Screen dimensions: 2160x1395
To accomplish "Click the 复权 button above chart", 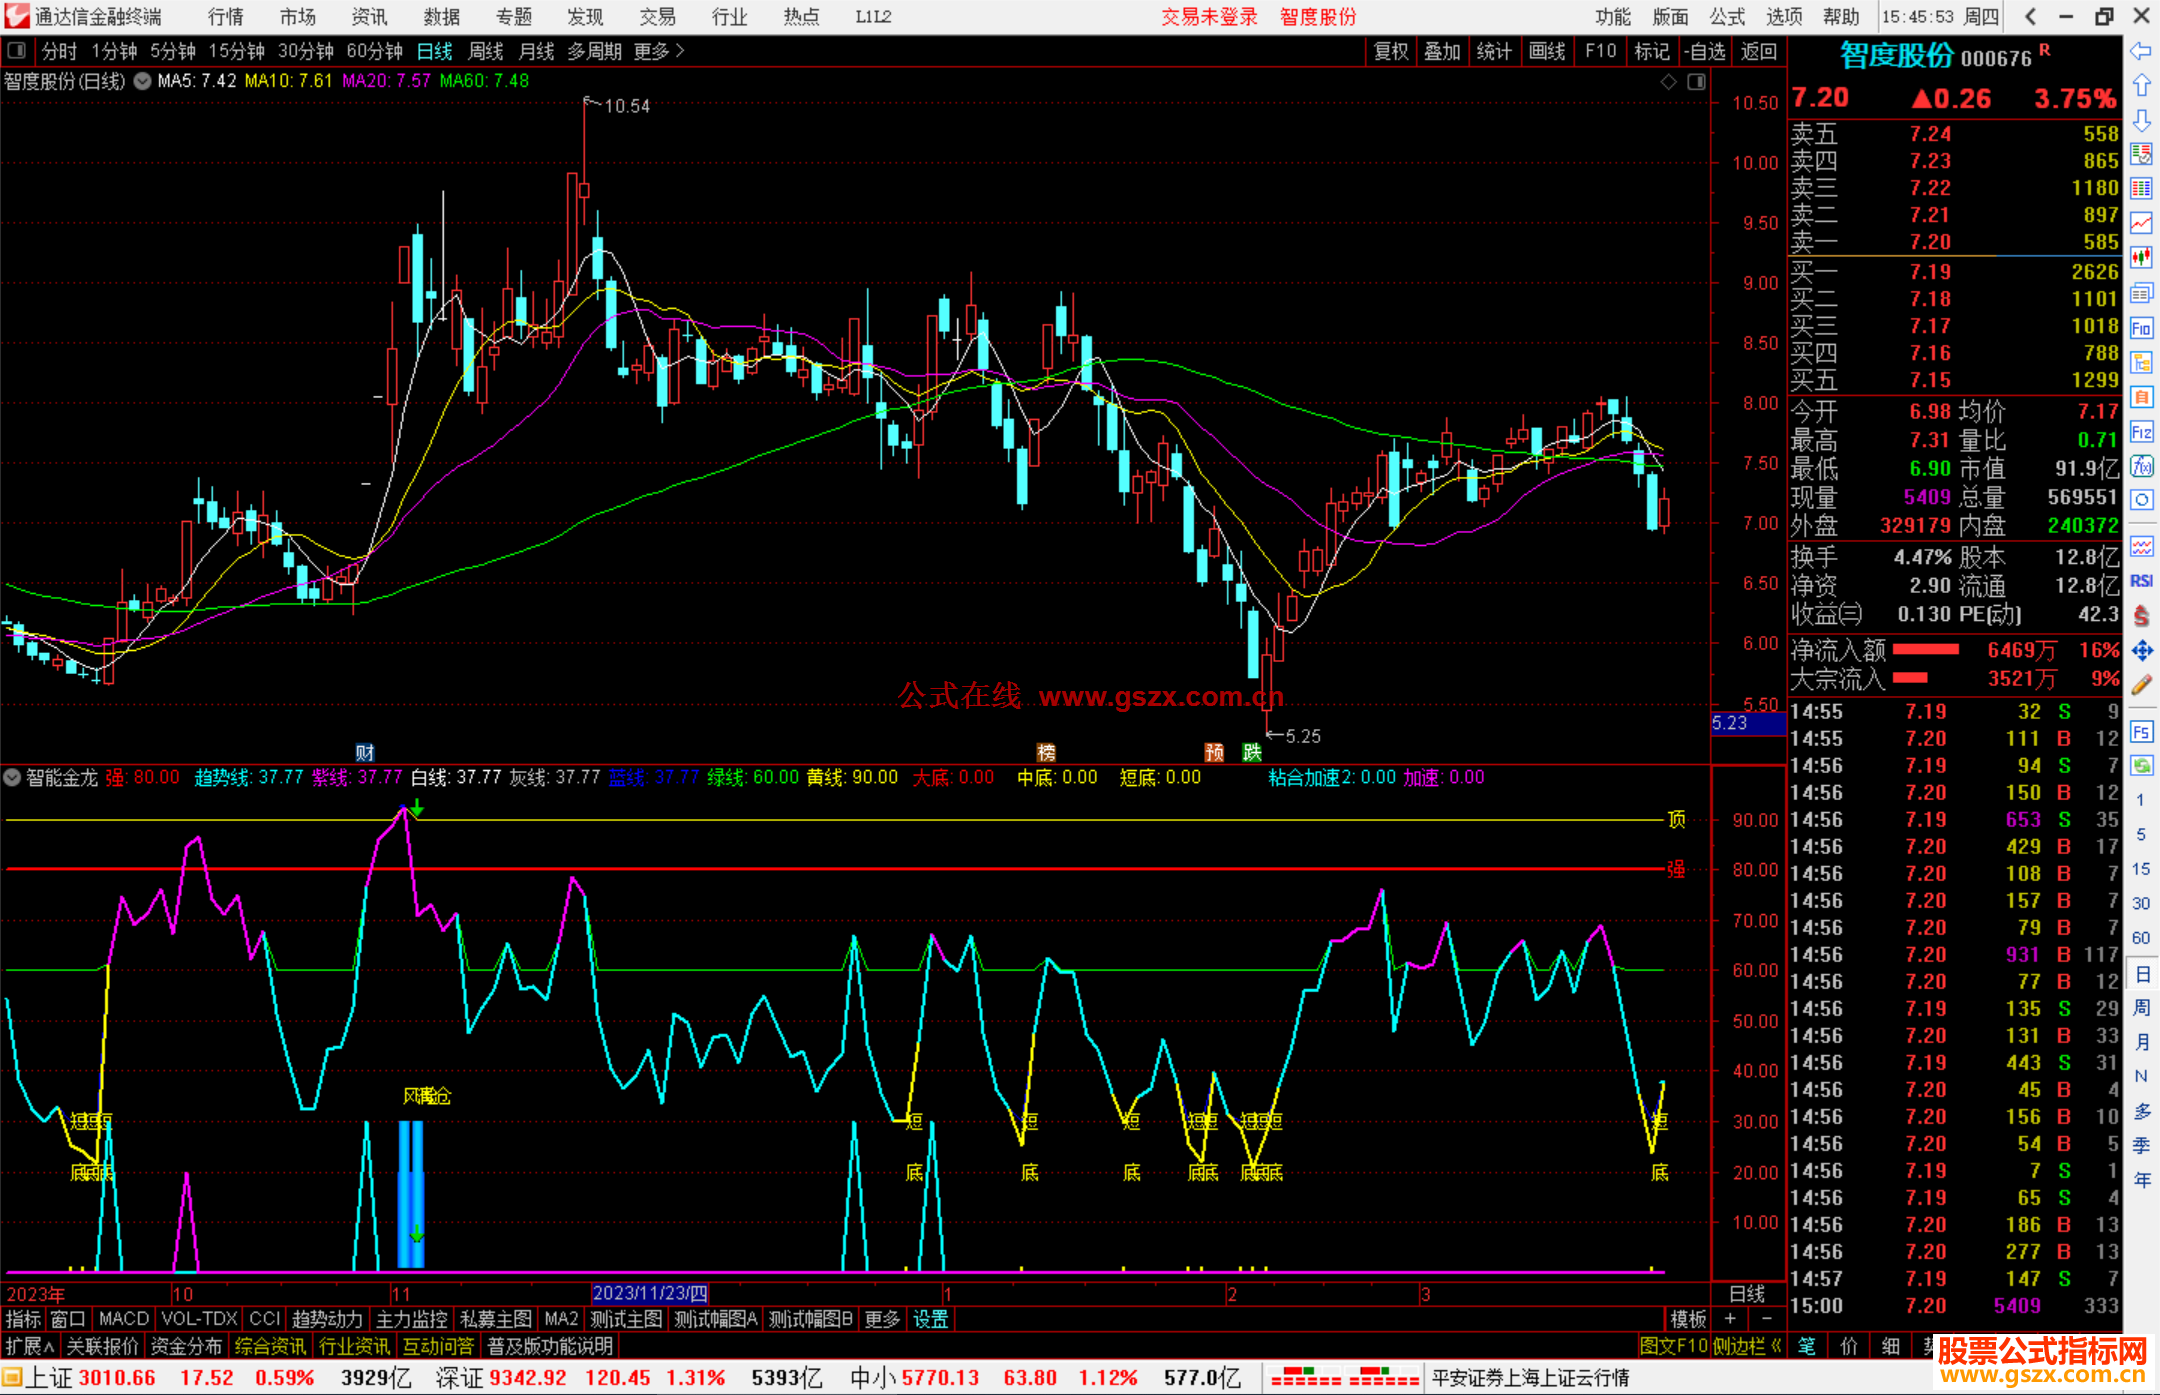I will [x=1390, y=51].
